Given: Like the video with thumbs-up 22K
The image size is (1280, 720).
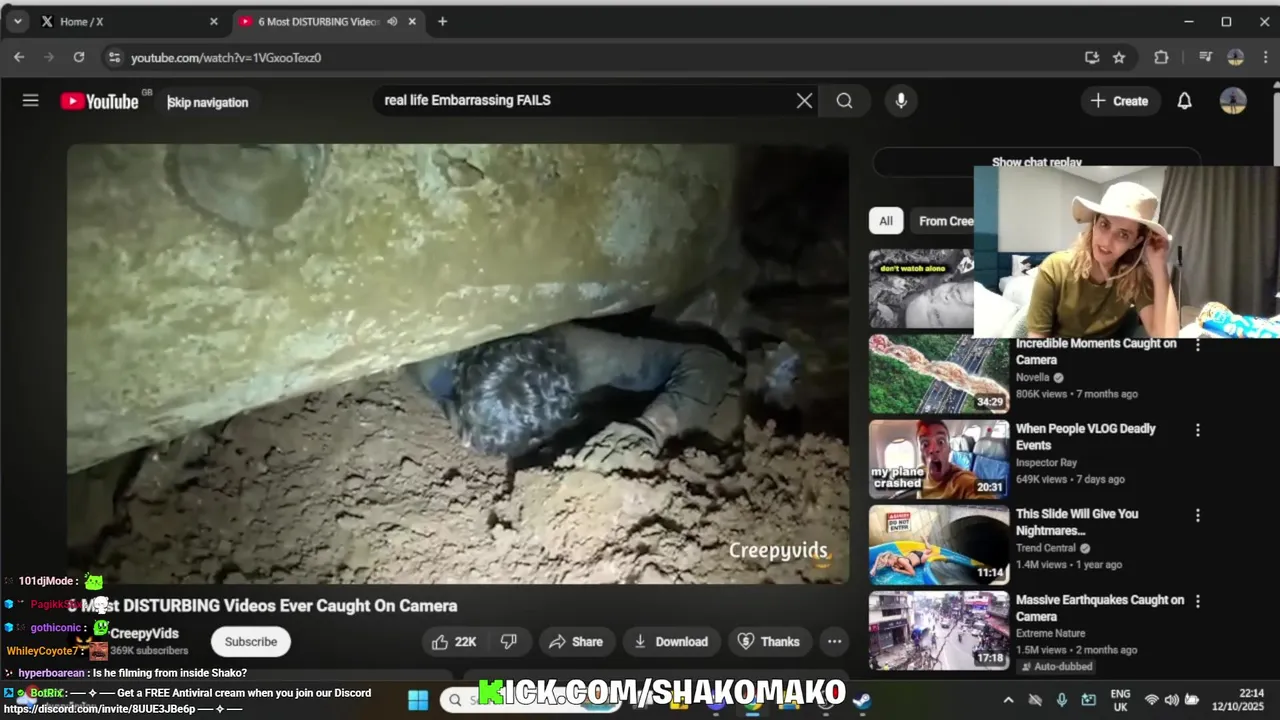Looking at the screenshot, I should [x=454, y=642].
